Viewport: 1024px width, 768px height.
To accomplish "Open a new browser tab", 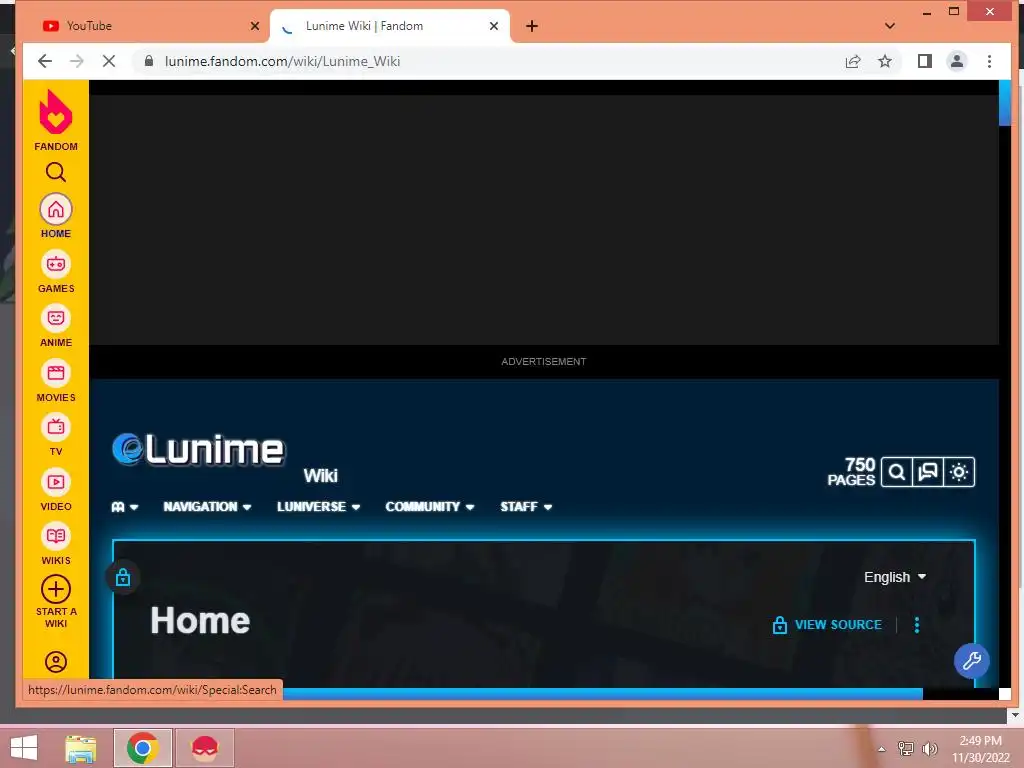I will point(532,26).
